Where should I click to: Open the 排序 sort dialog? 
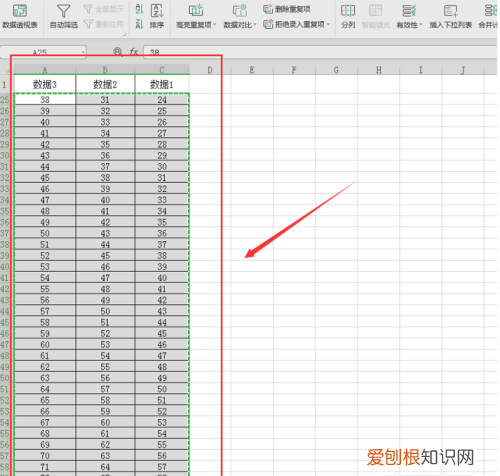pos(157,16)
